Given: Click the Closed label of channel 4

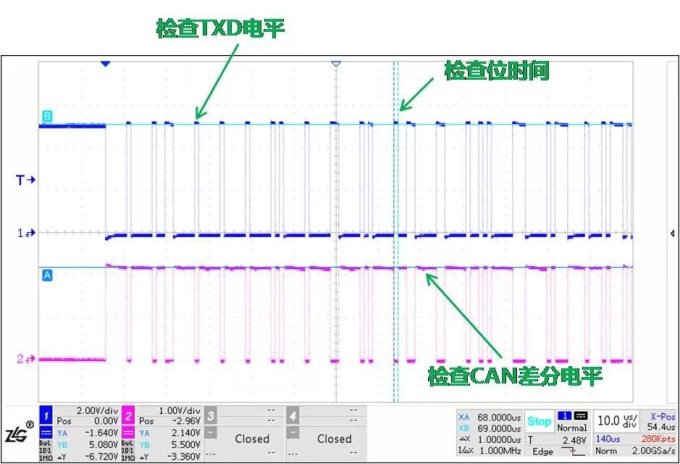Looking at the screenshot, I should 334,439.
